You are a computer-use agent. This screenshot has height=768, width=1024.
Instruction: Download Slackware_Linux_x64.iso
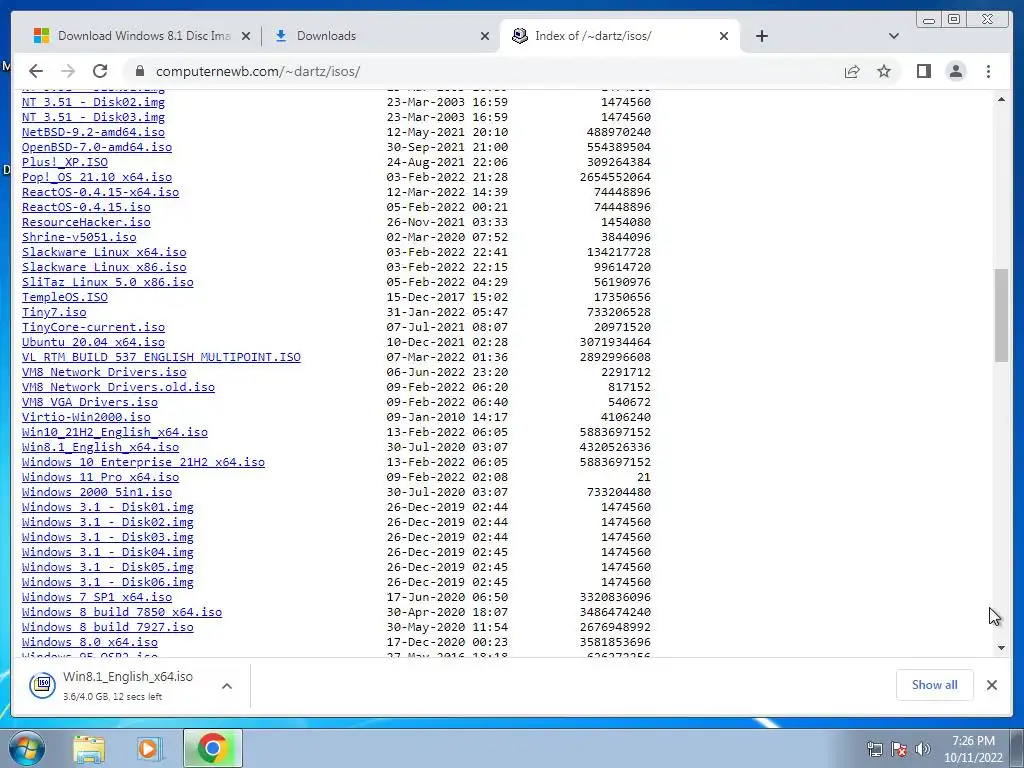(104, 252)
